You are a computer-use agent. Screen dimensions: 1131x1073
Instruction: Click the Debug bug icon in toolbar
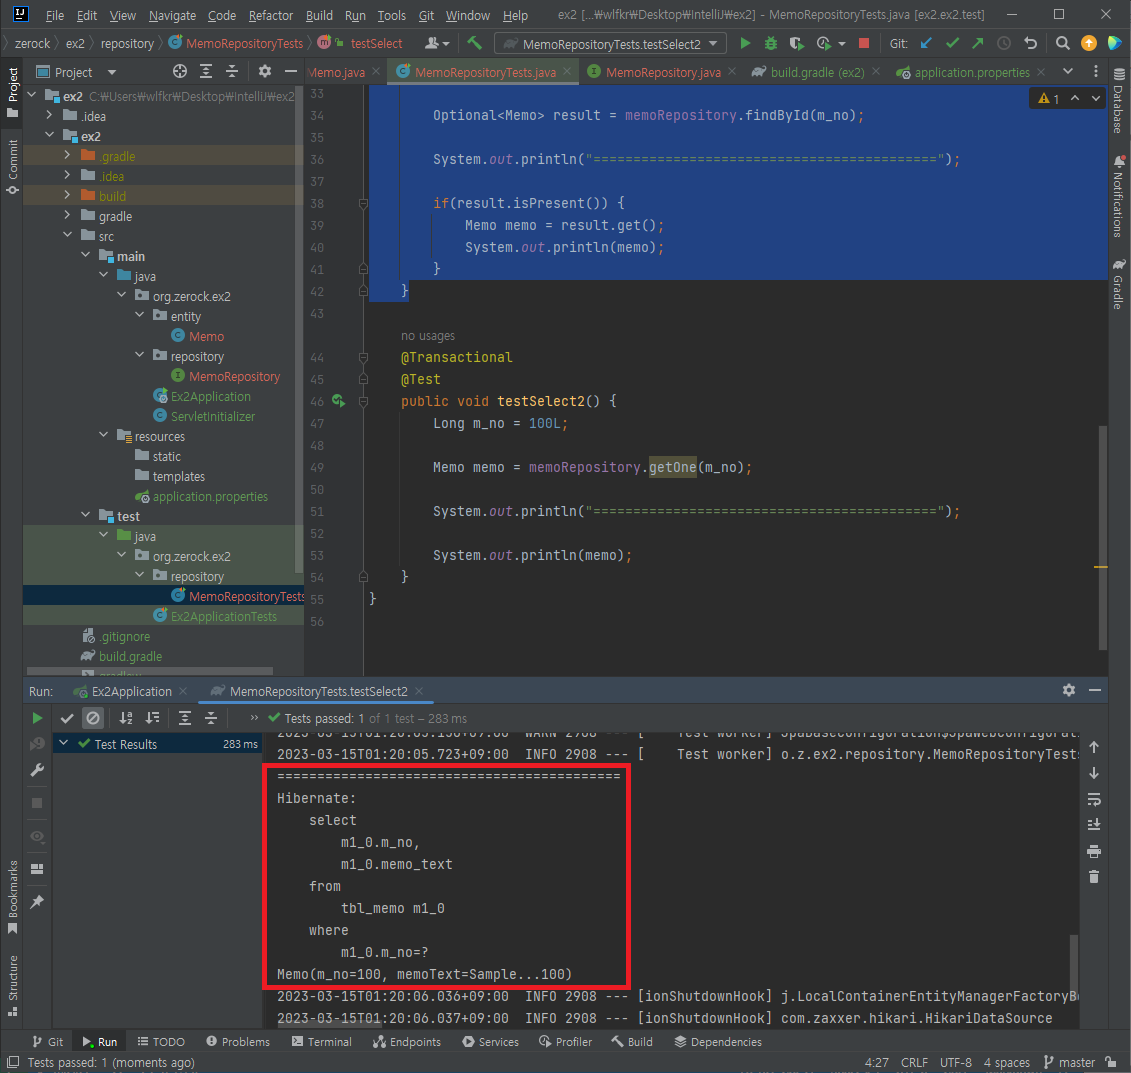point(770,43)
